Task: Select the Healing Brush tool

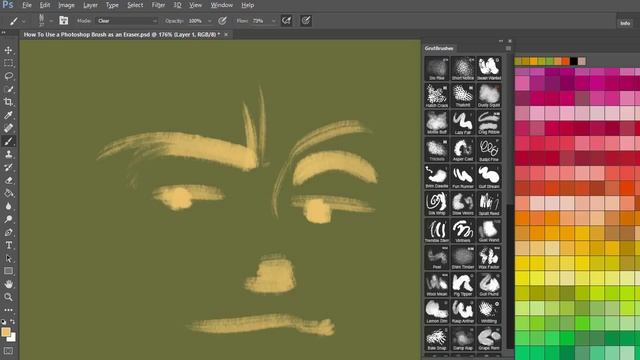Action: click(8, 128)
